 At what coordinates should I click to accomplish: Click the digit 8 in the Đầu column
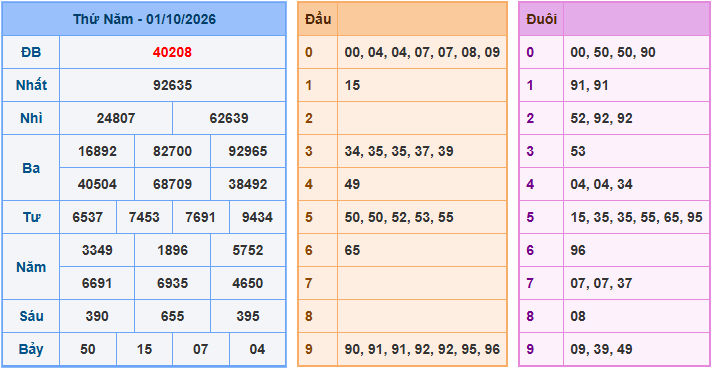pyautogui.click(x=309, y=316)
